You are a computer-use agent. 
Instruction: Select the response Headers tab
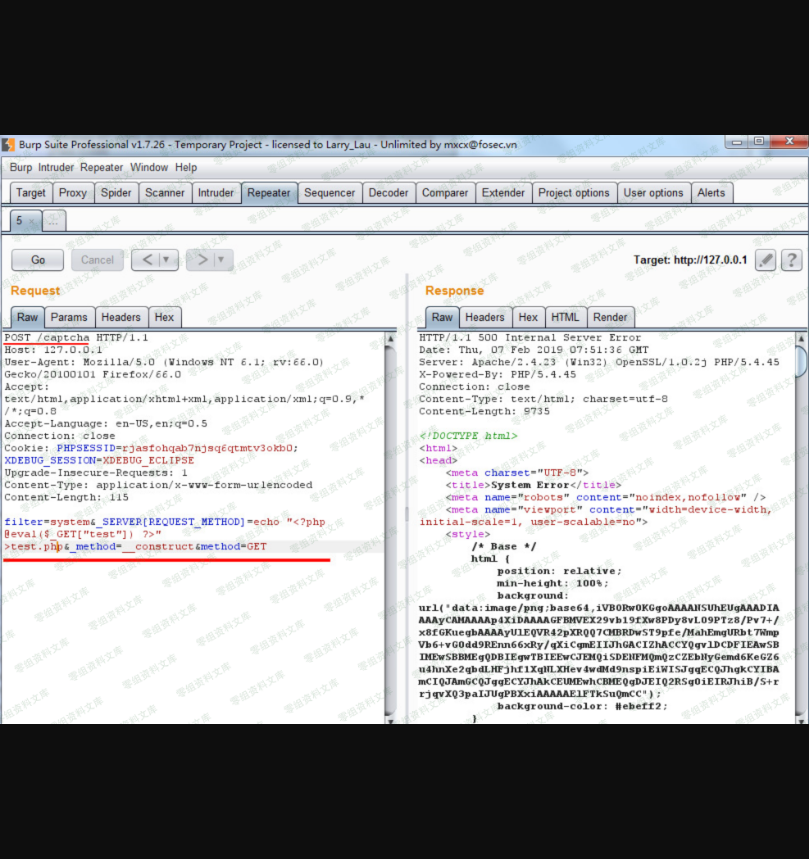[x=484, y=317]
